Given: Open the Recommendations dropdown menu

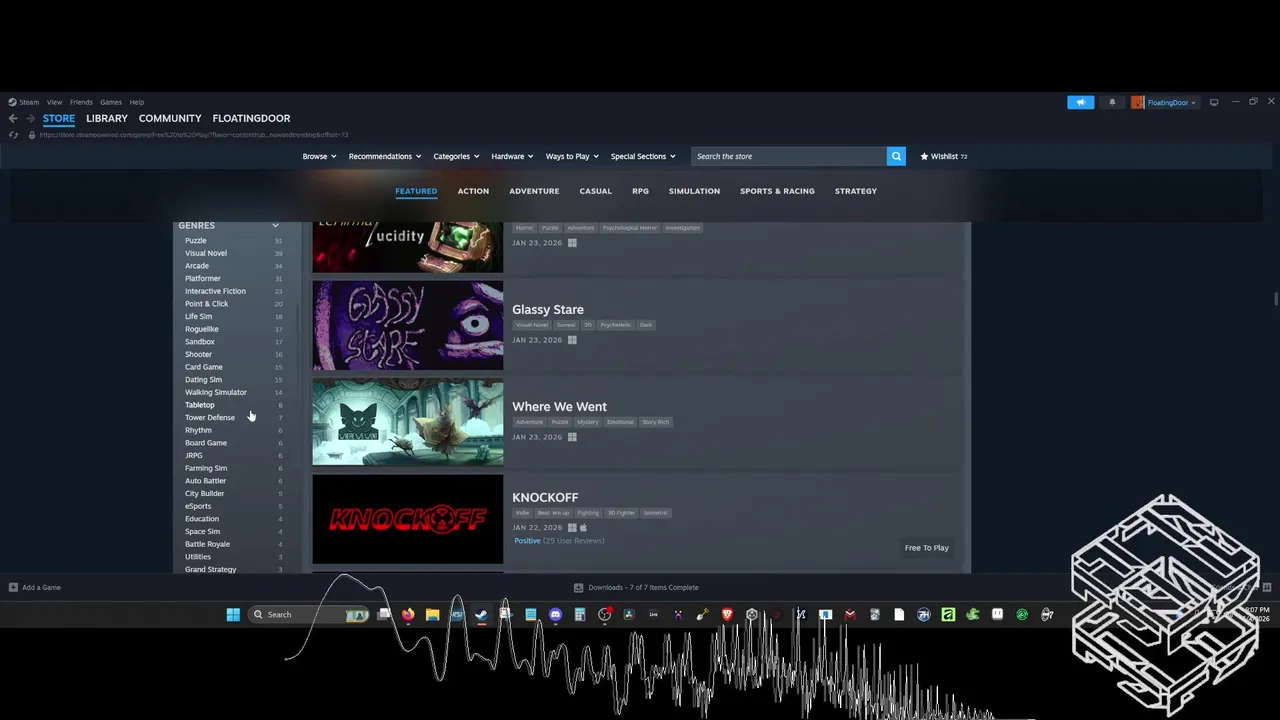Looking at the screenshot, I should tap(385, 156).
